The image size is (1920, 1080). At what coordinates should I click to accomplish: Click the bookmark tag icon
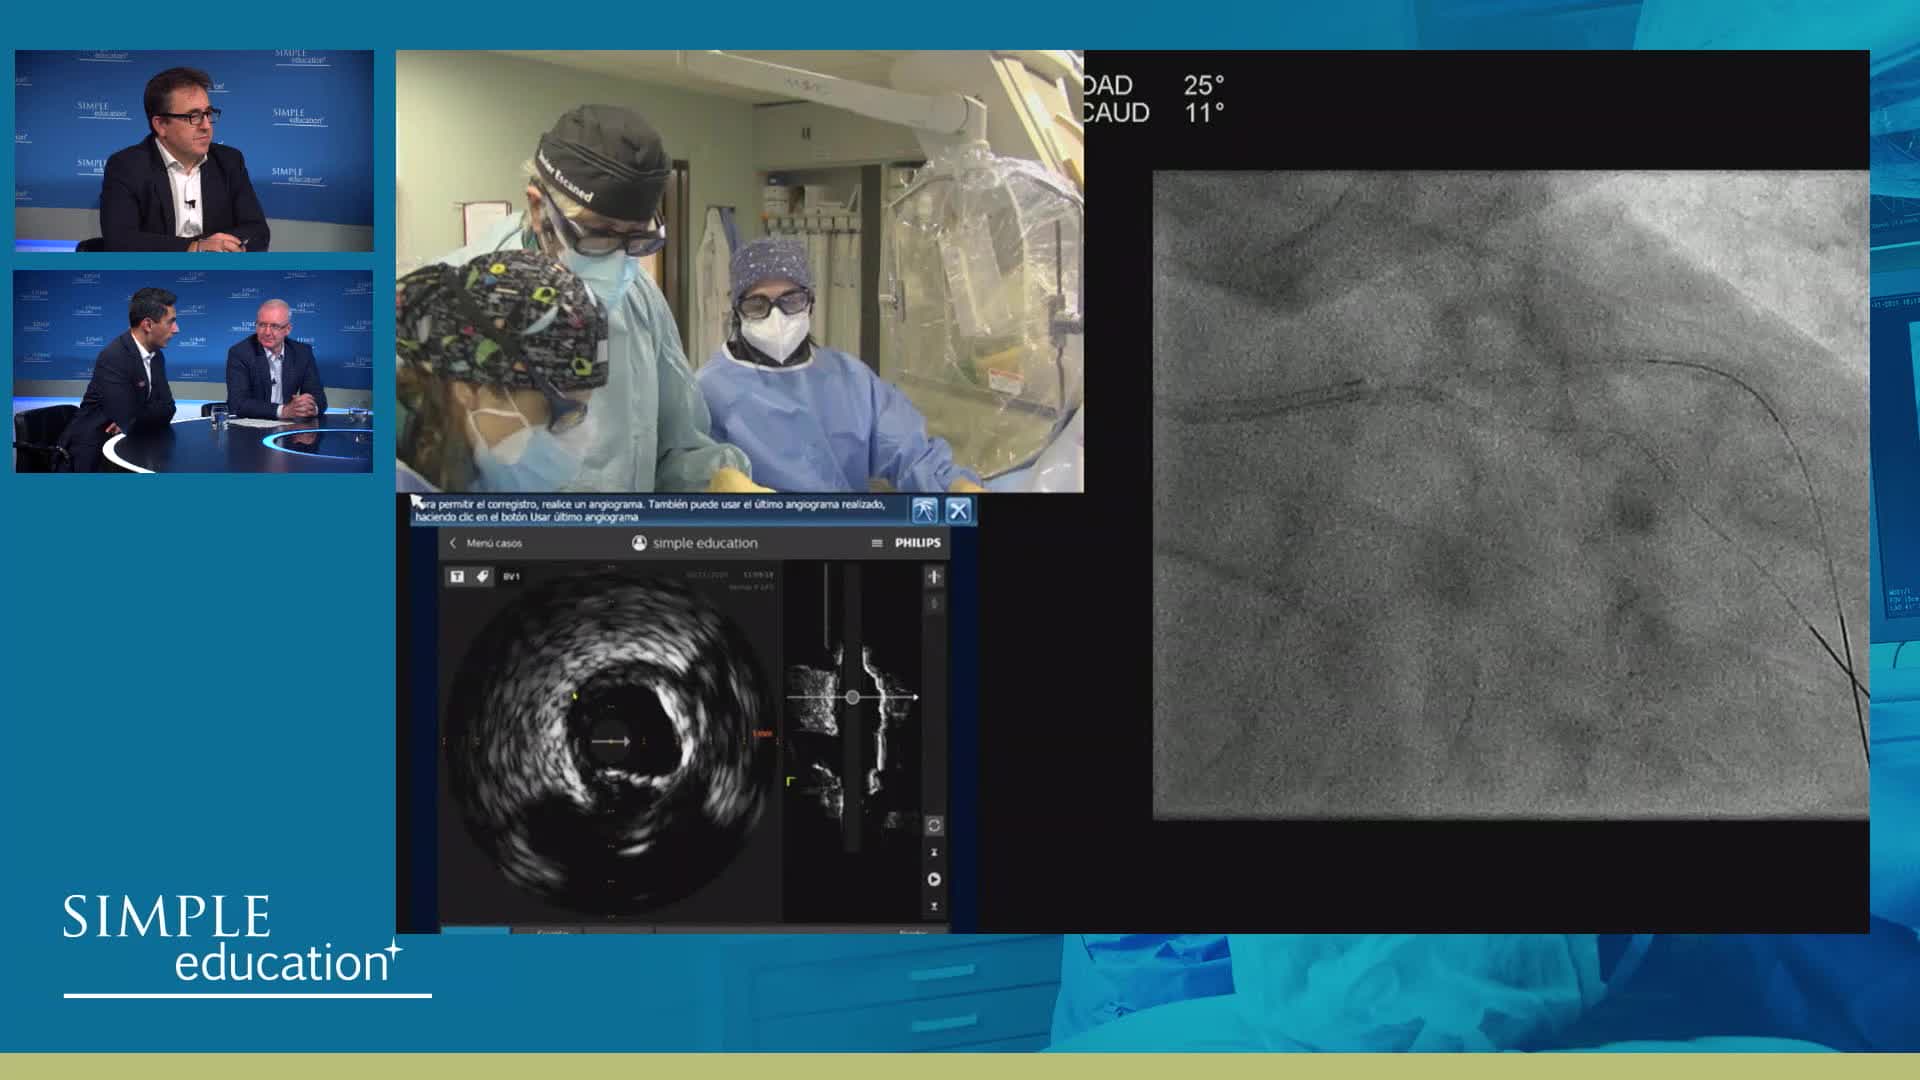click(482, 577)
